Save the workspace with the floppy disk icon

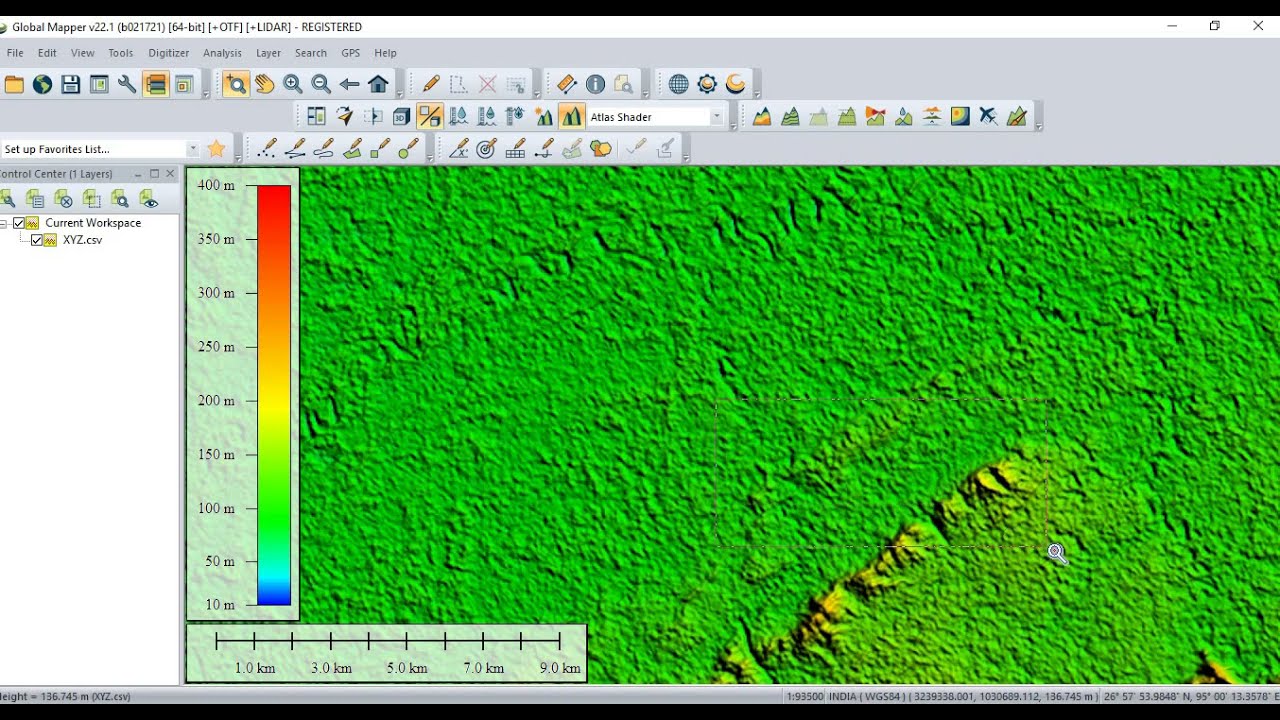coord(70,85)
